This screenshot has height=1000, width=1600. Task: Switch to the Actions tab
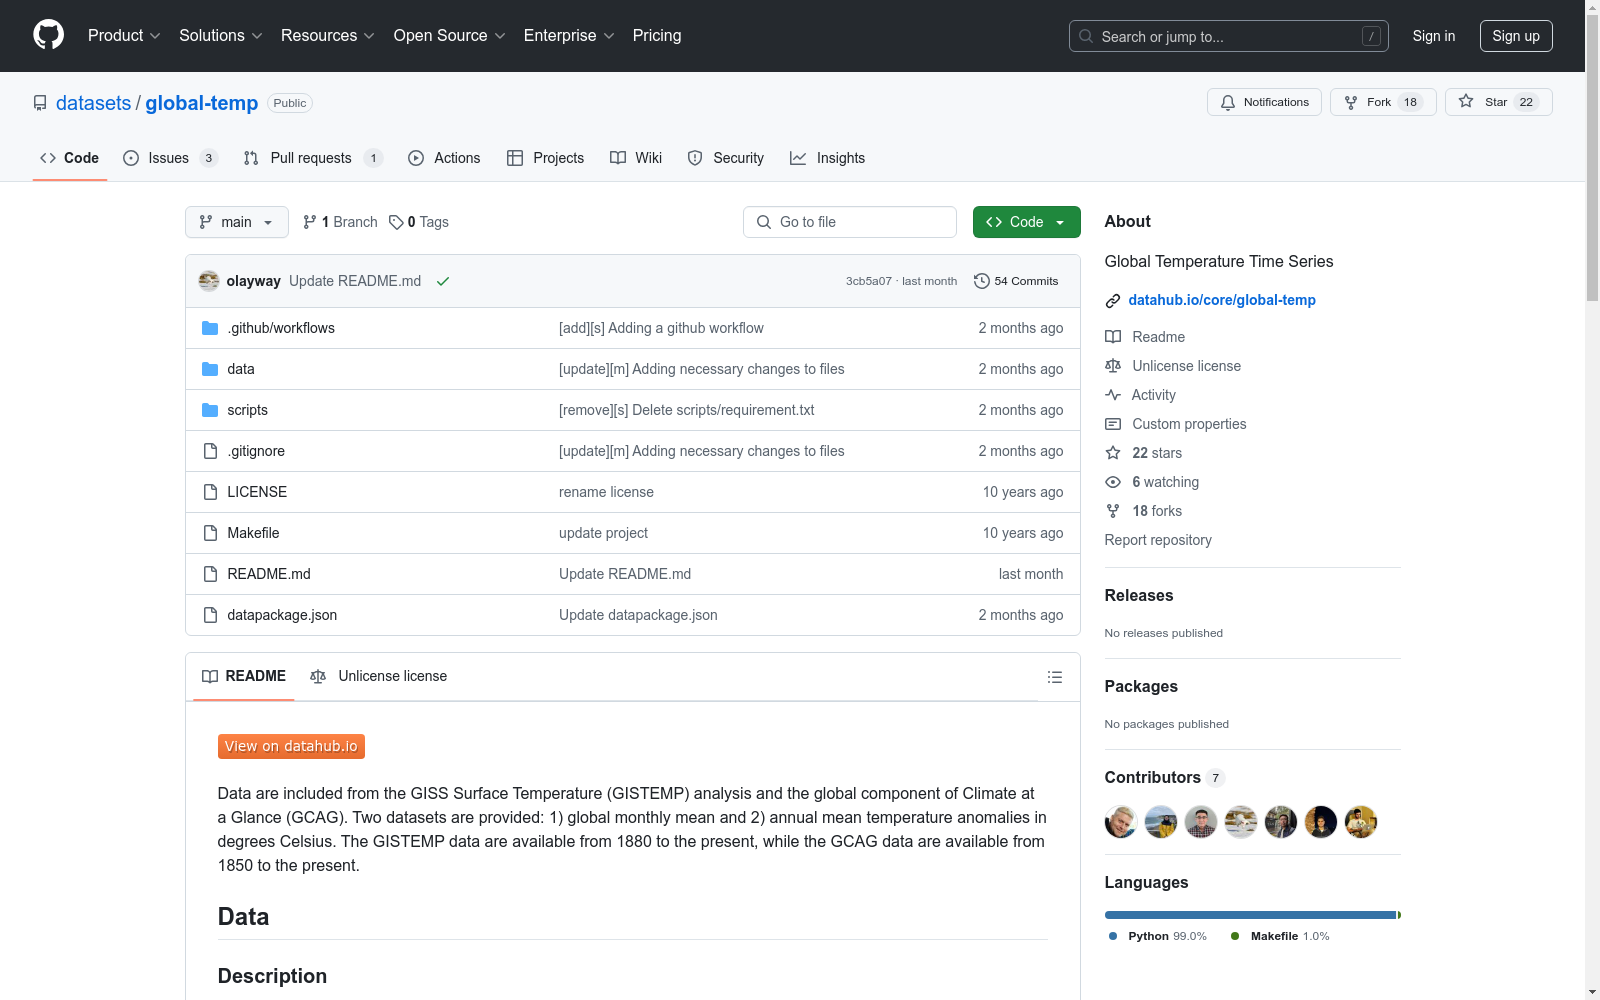[444, 158]
